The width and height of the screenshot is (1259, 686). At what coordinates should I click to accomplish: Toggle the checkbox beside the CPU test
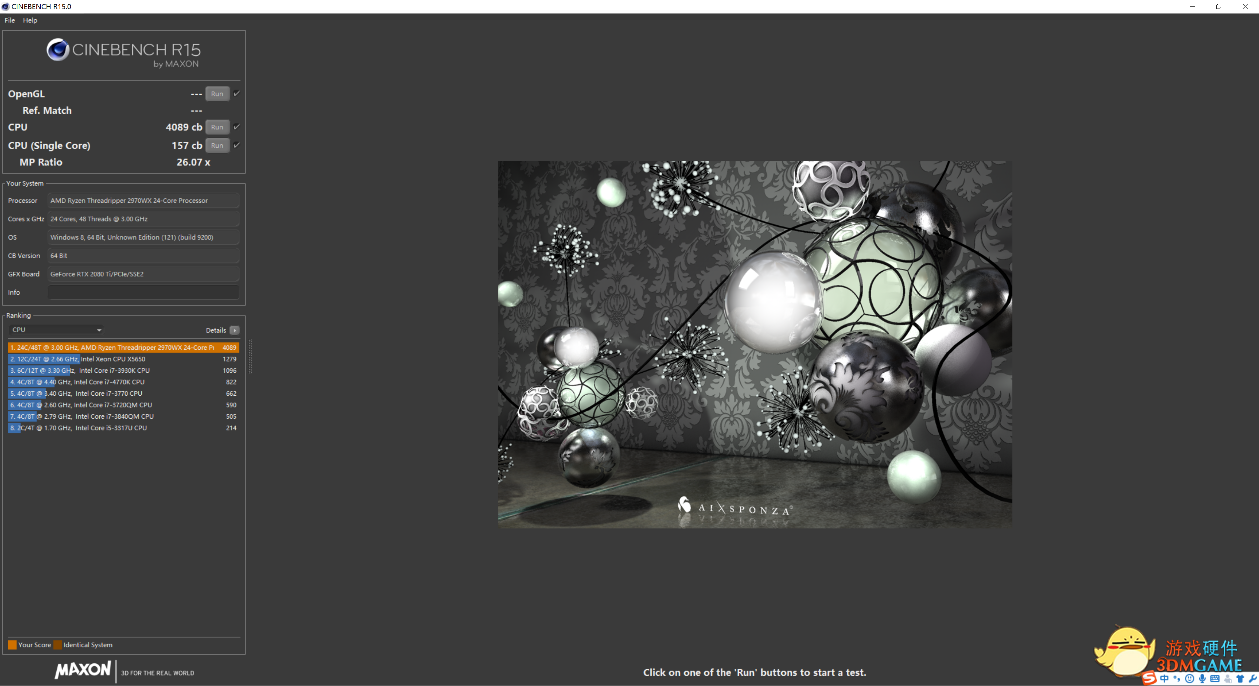pyautogui.click(x=237, y=127)
